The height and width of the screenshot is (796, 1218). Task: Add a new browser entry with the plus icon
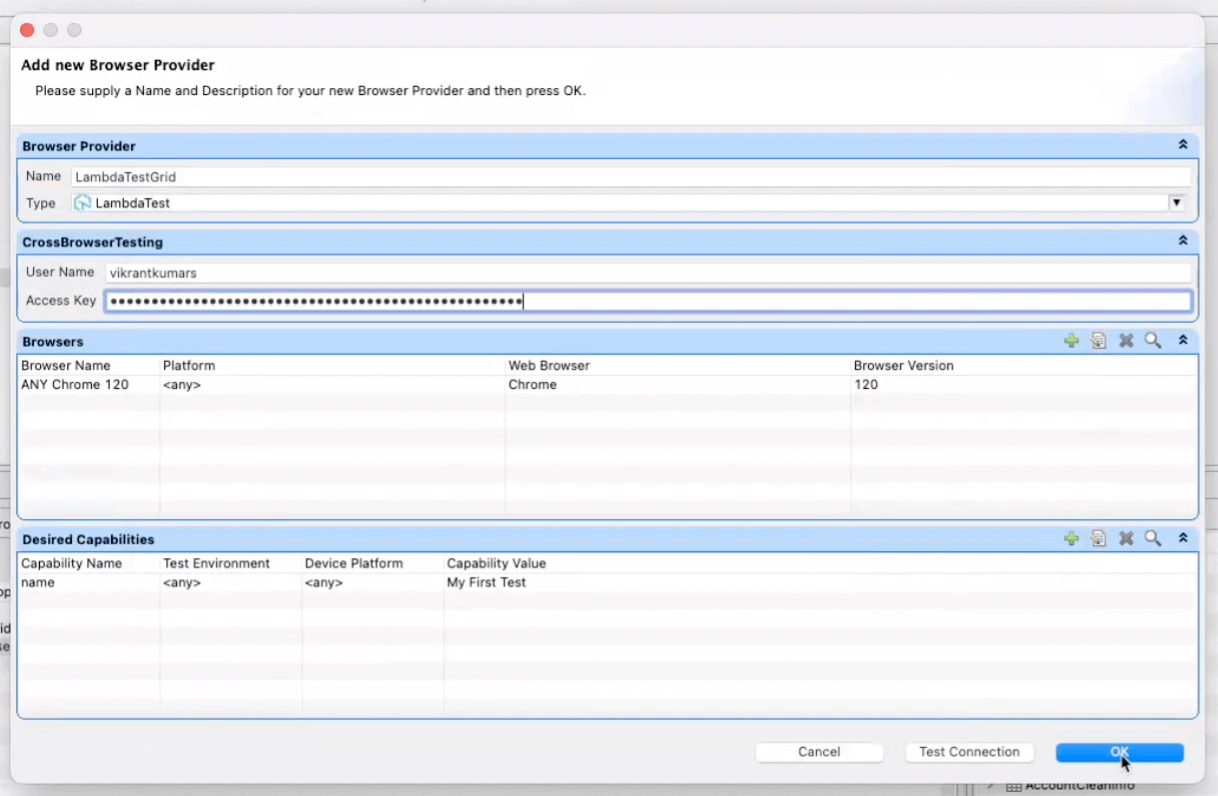[x=1071, y=340]
